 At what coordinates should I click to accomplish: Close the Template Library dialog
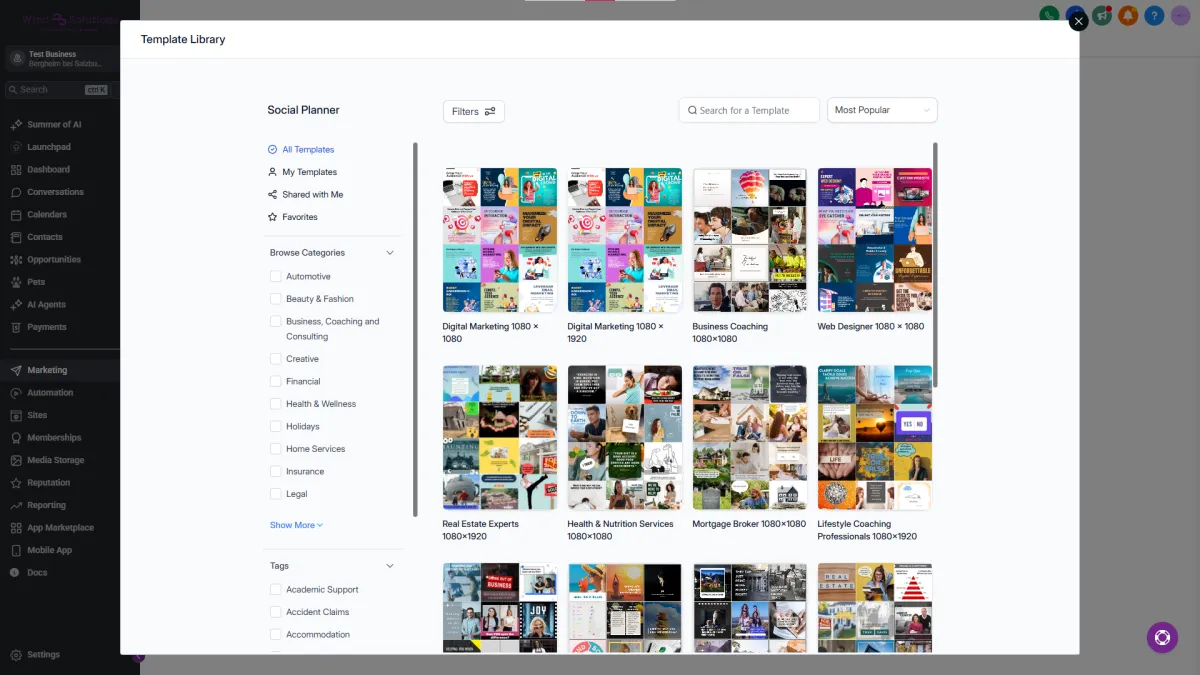click(1078, 21)
